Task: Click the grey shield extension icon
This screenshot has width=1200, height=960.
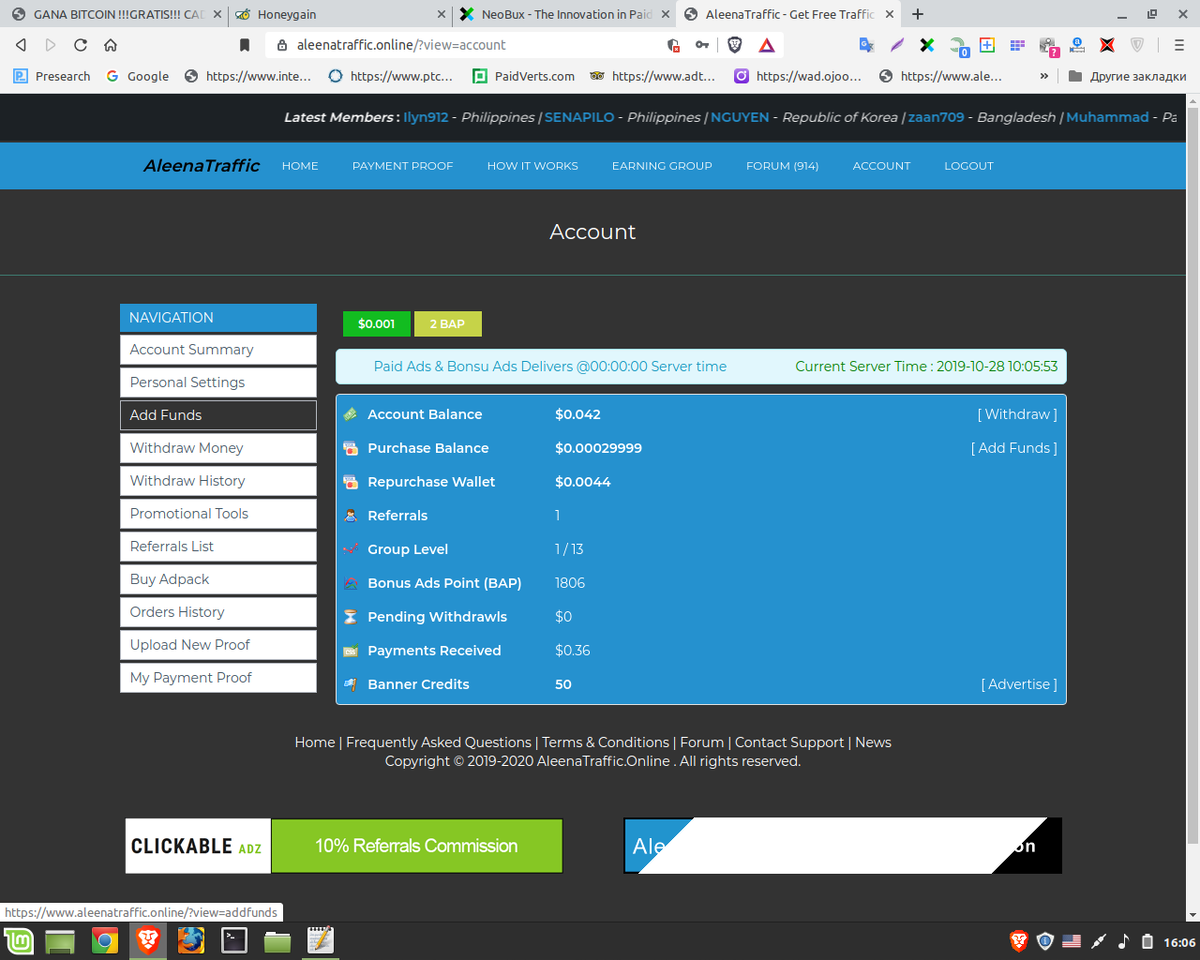Action: point(1137,45)
